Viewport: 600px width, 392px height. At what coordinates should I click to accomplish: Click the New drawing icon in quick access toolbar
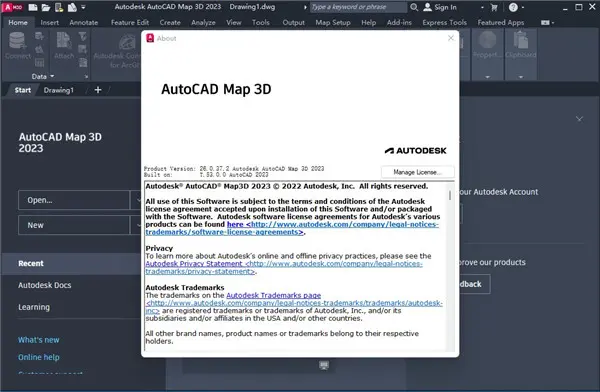coord(33,7)
